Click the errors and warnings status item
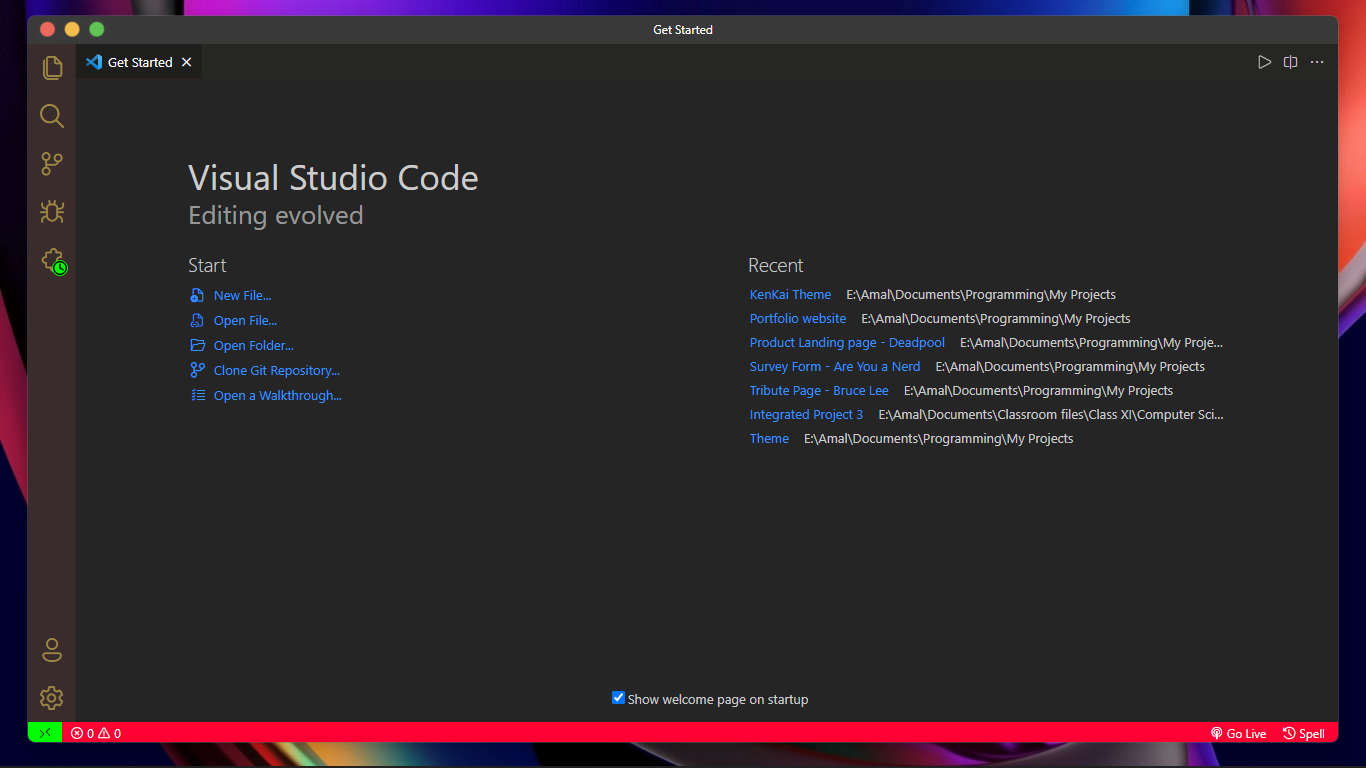The image size is (1366, 768). (x=96, y=733)
